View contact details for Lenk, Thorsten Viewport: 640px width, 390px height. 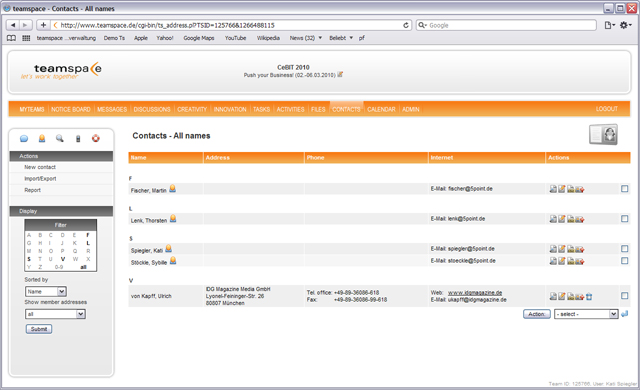tap(553, 219)
